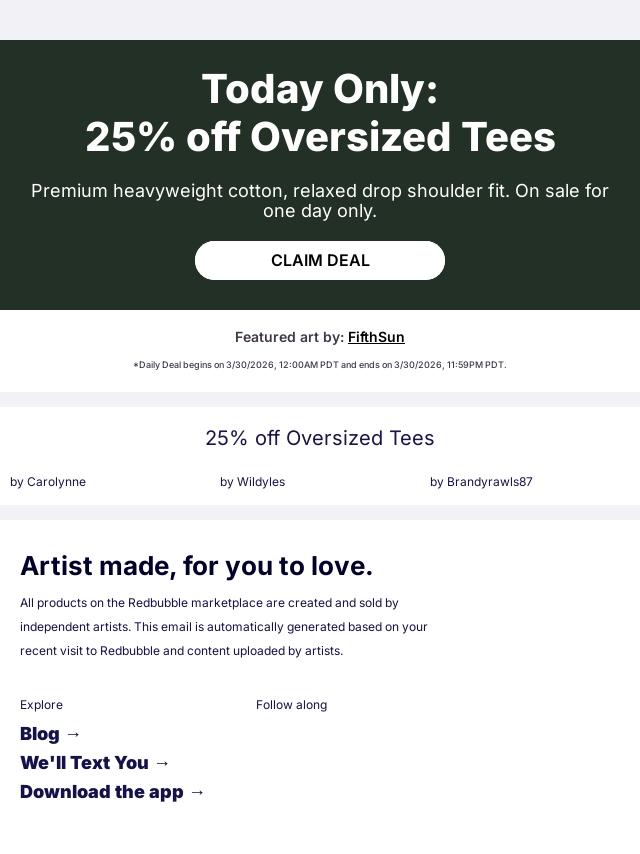Click the Daily Deal fine print disclaimer
This screenshot has width=640, height=854.
click(320, 365)
